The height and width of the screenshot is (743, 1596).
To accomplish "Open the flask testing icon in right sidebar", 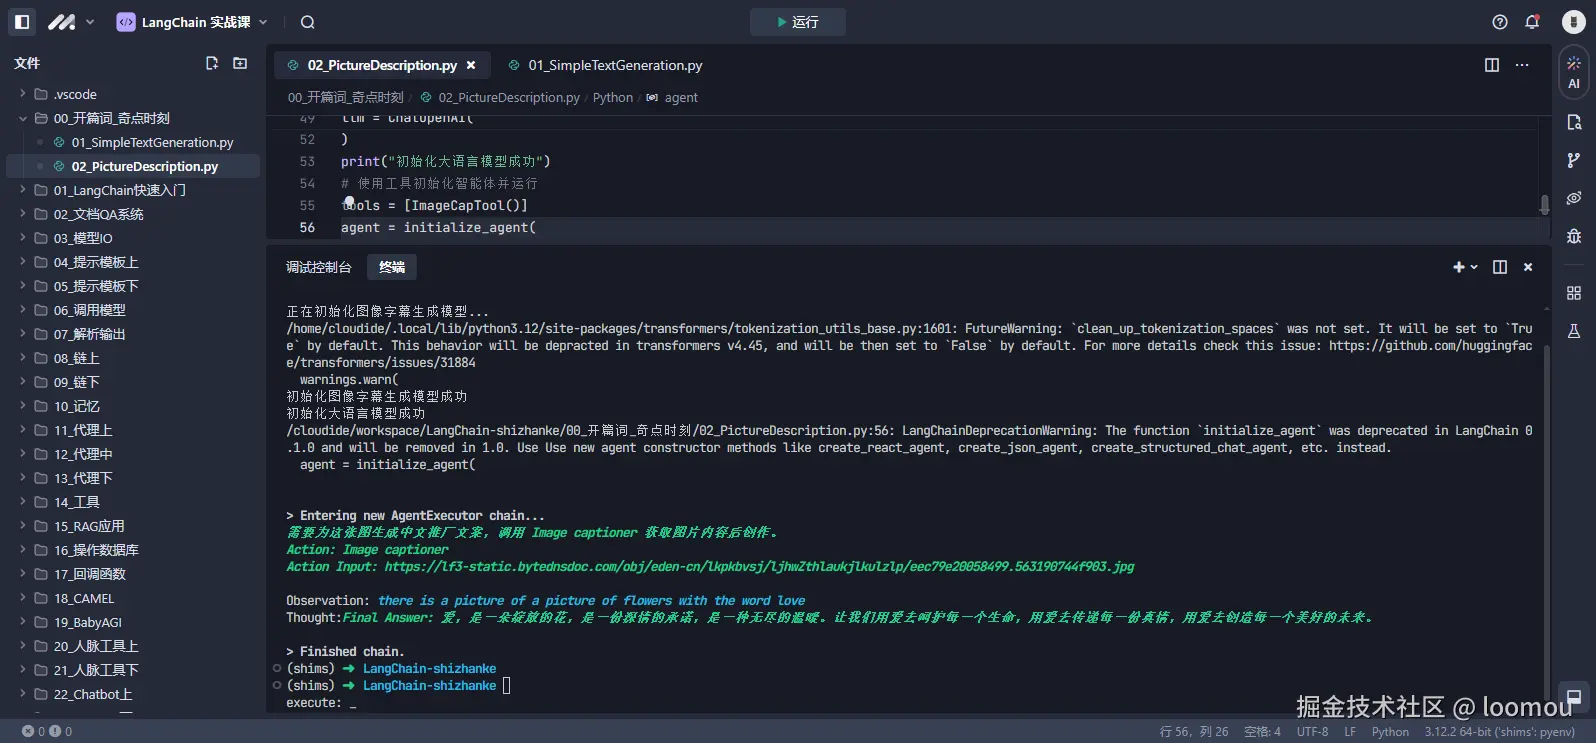I will coord(1574,331).
